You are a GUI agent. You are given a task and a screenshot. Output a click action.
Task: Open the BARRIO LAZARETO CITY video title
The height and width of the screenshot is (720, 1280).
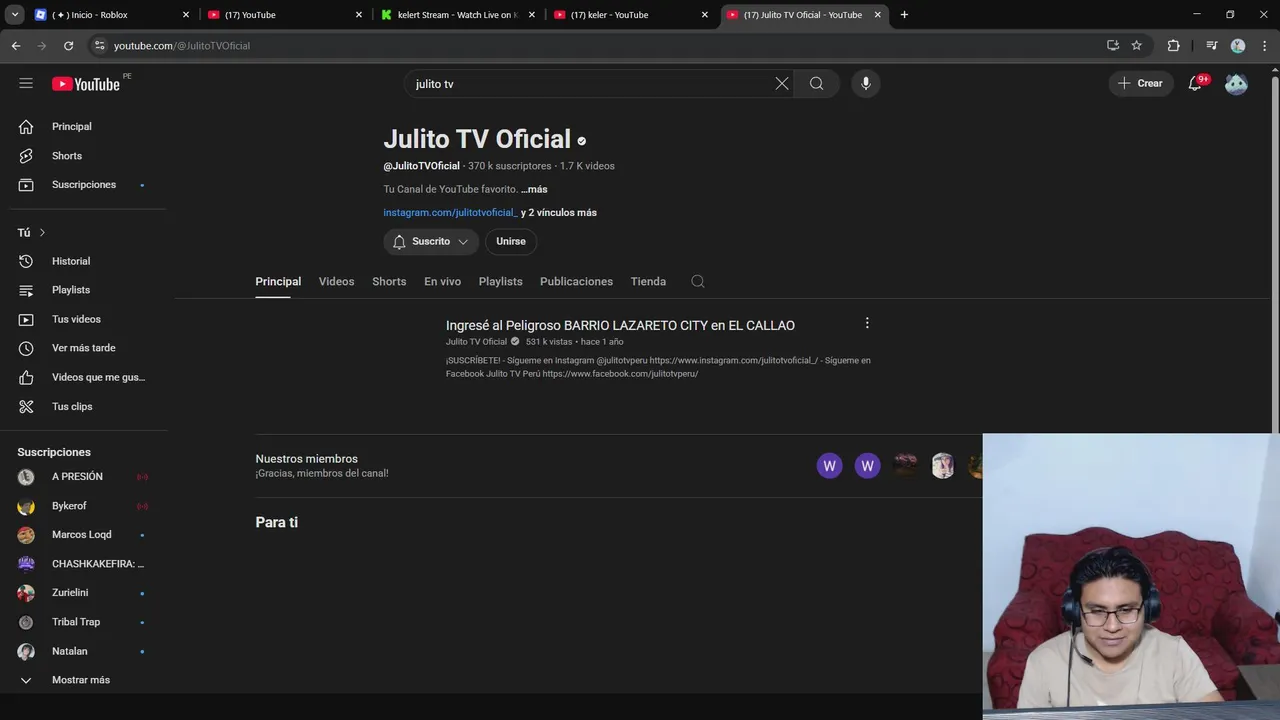(x=620, y=326)
